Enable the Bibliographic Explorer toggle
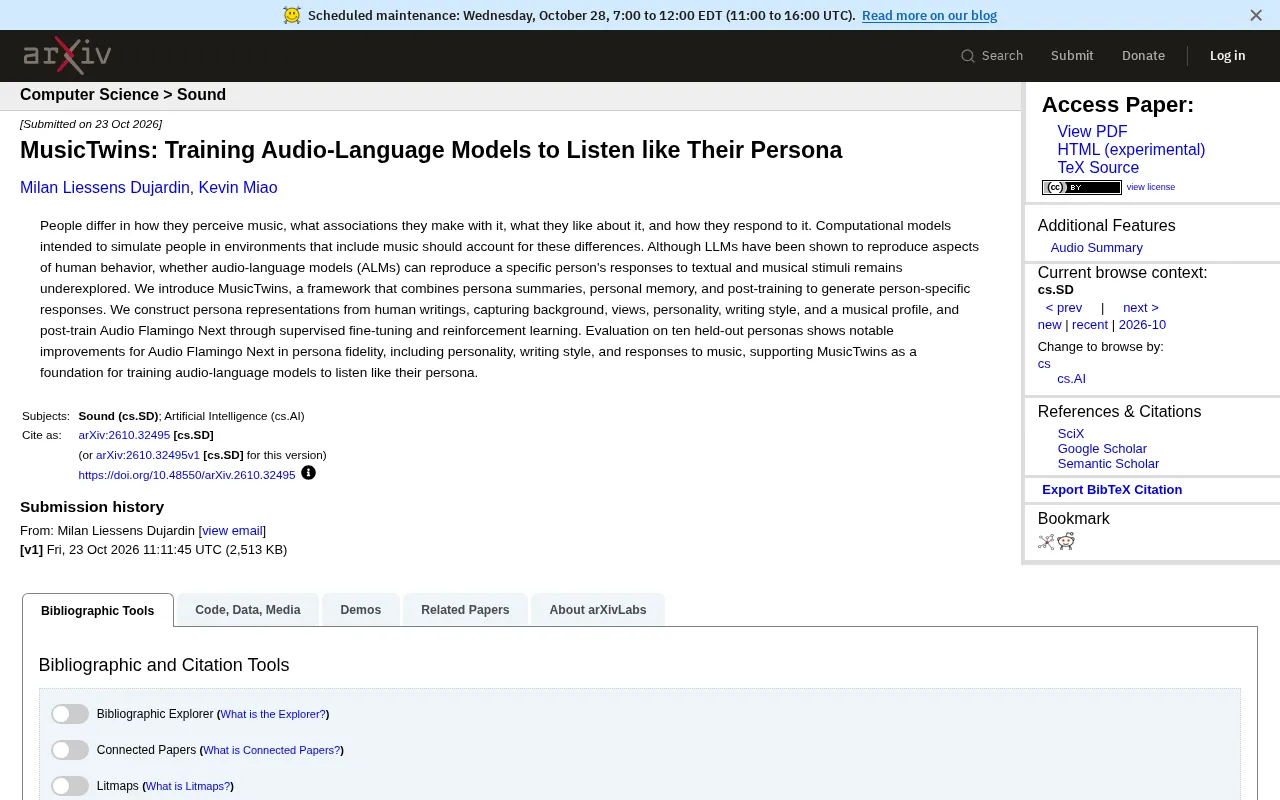 coord(70,714)
